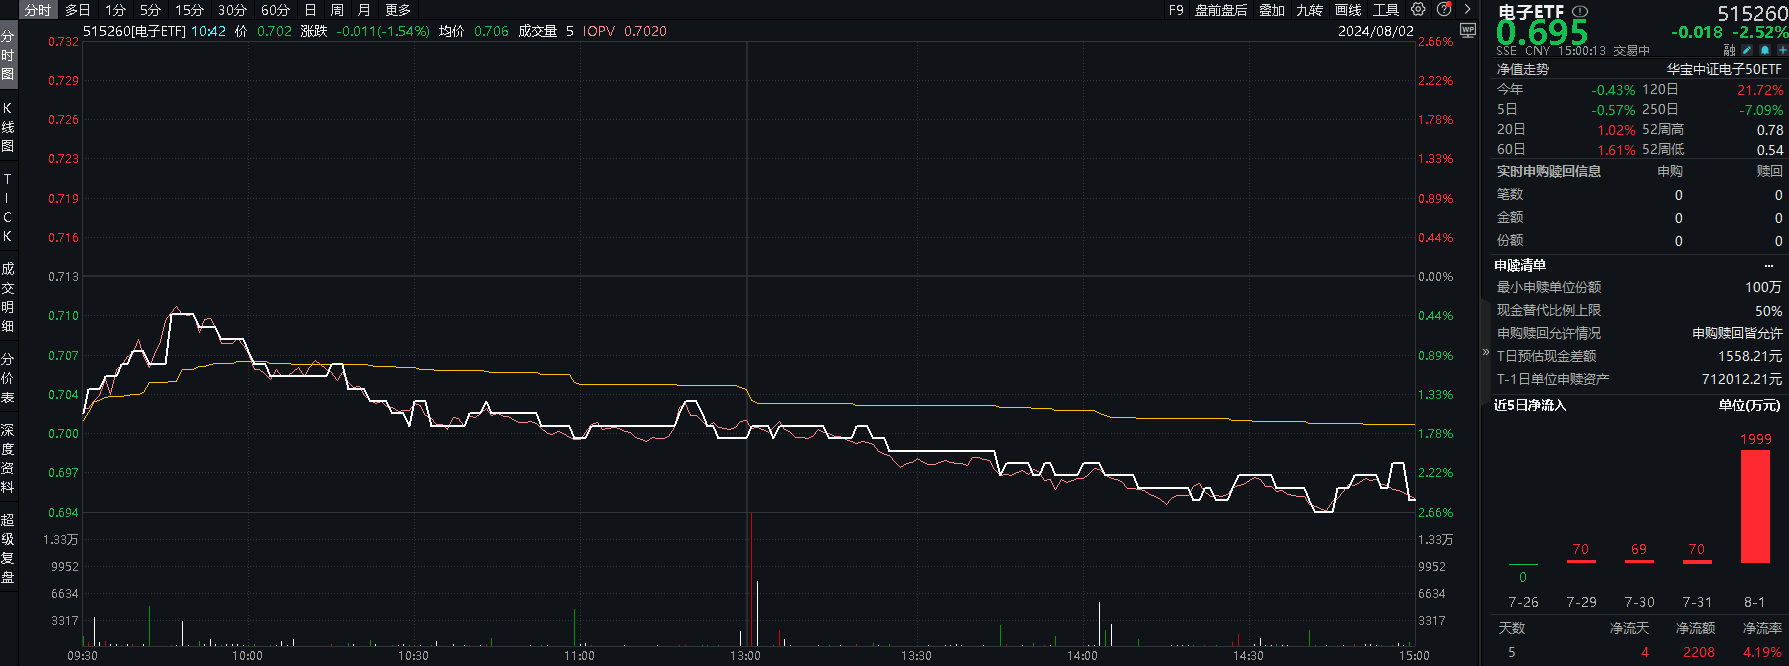Open the TICK sidebar tab
Screen dimensions: 1789x666
8,207
